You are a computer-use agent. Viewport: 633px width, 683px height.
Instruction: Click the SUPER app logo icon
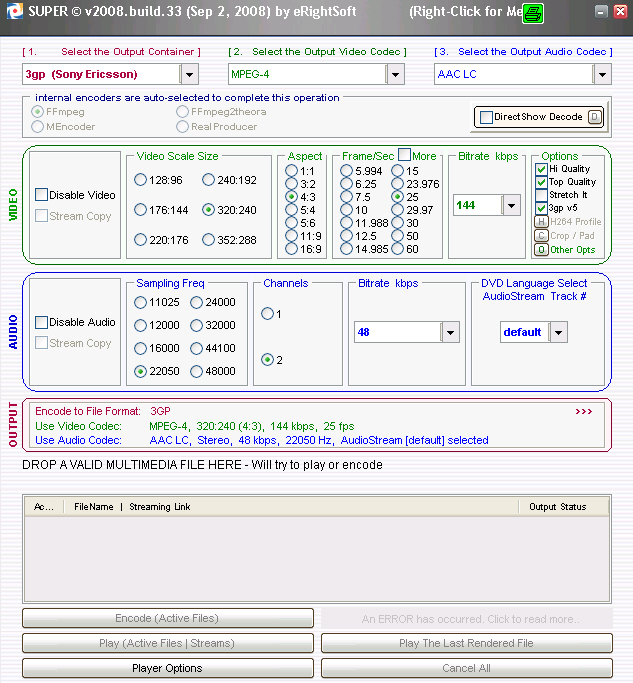[14, 11]
